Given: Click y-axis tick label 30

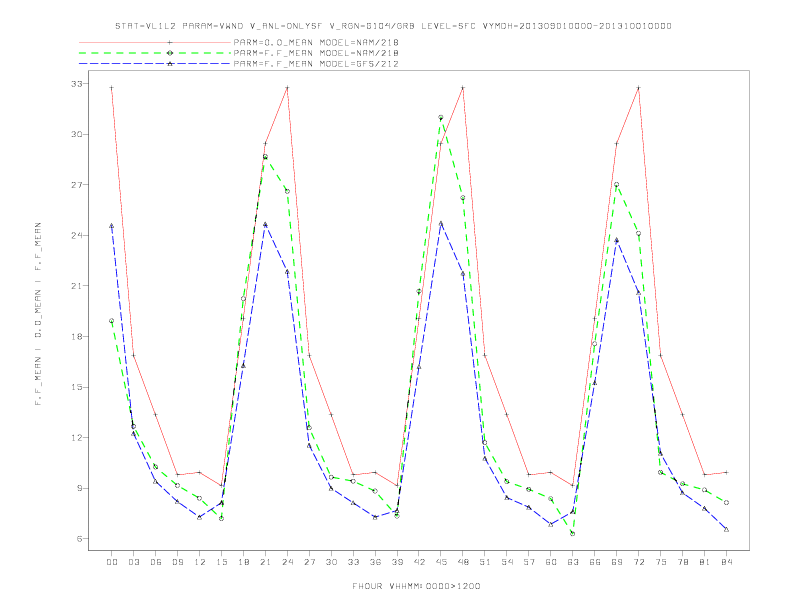Looking at the screenshot, I should (x=77, y=134).
